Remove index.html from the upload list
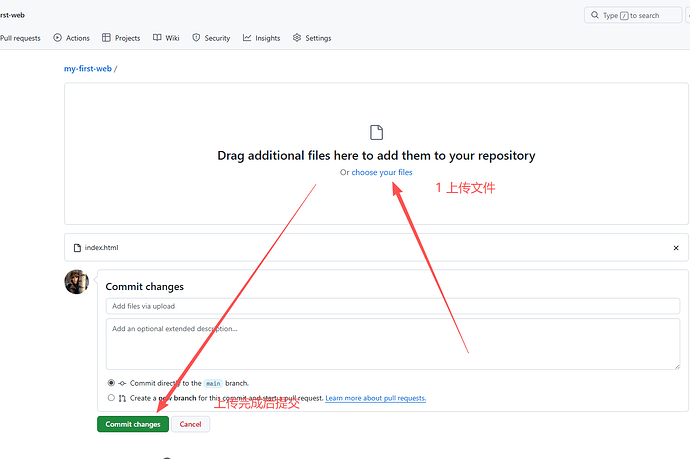Viewport: 690px width, 459px height. coord(675,247)
